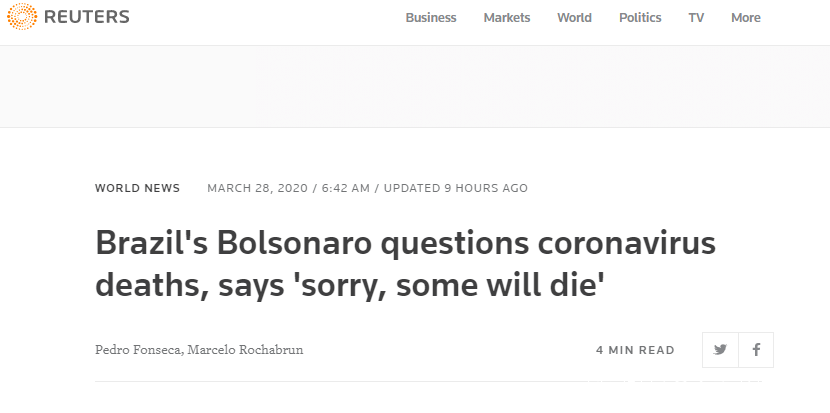Open the World news section
830x413 pixels.
coord(574,18)
